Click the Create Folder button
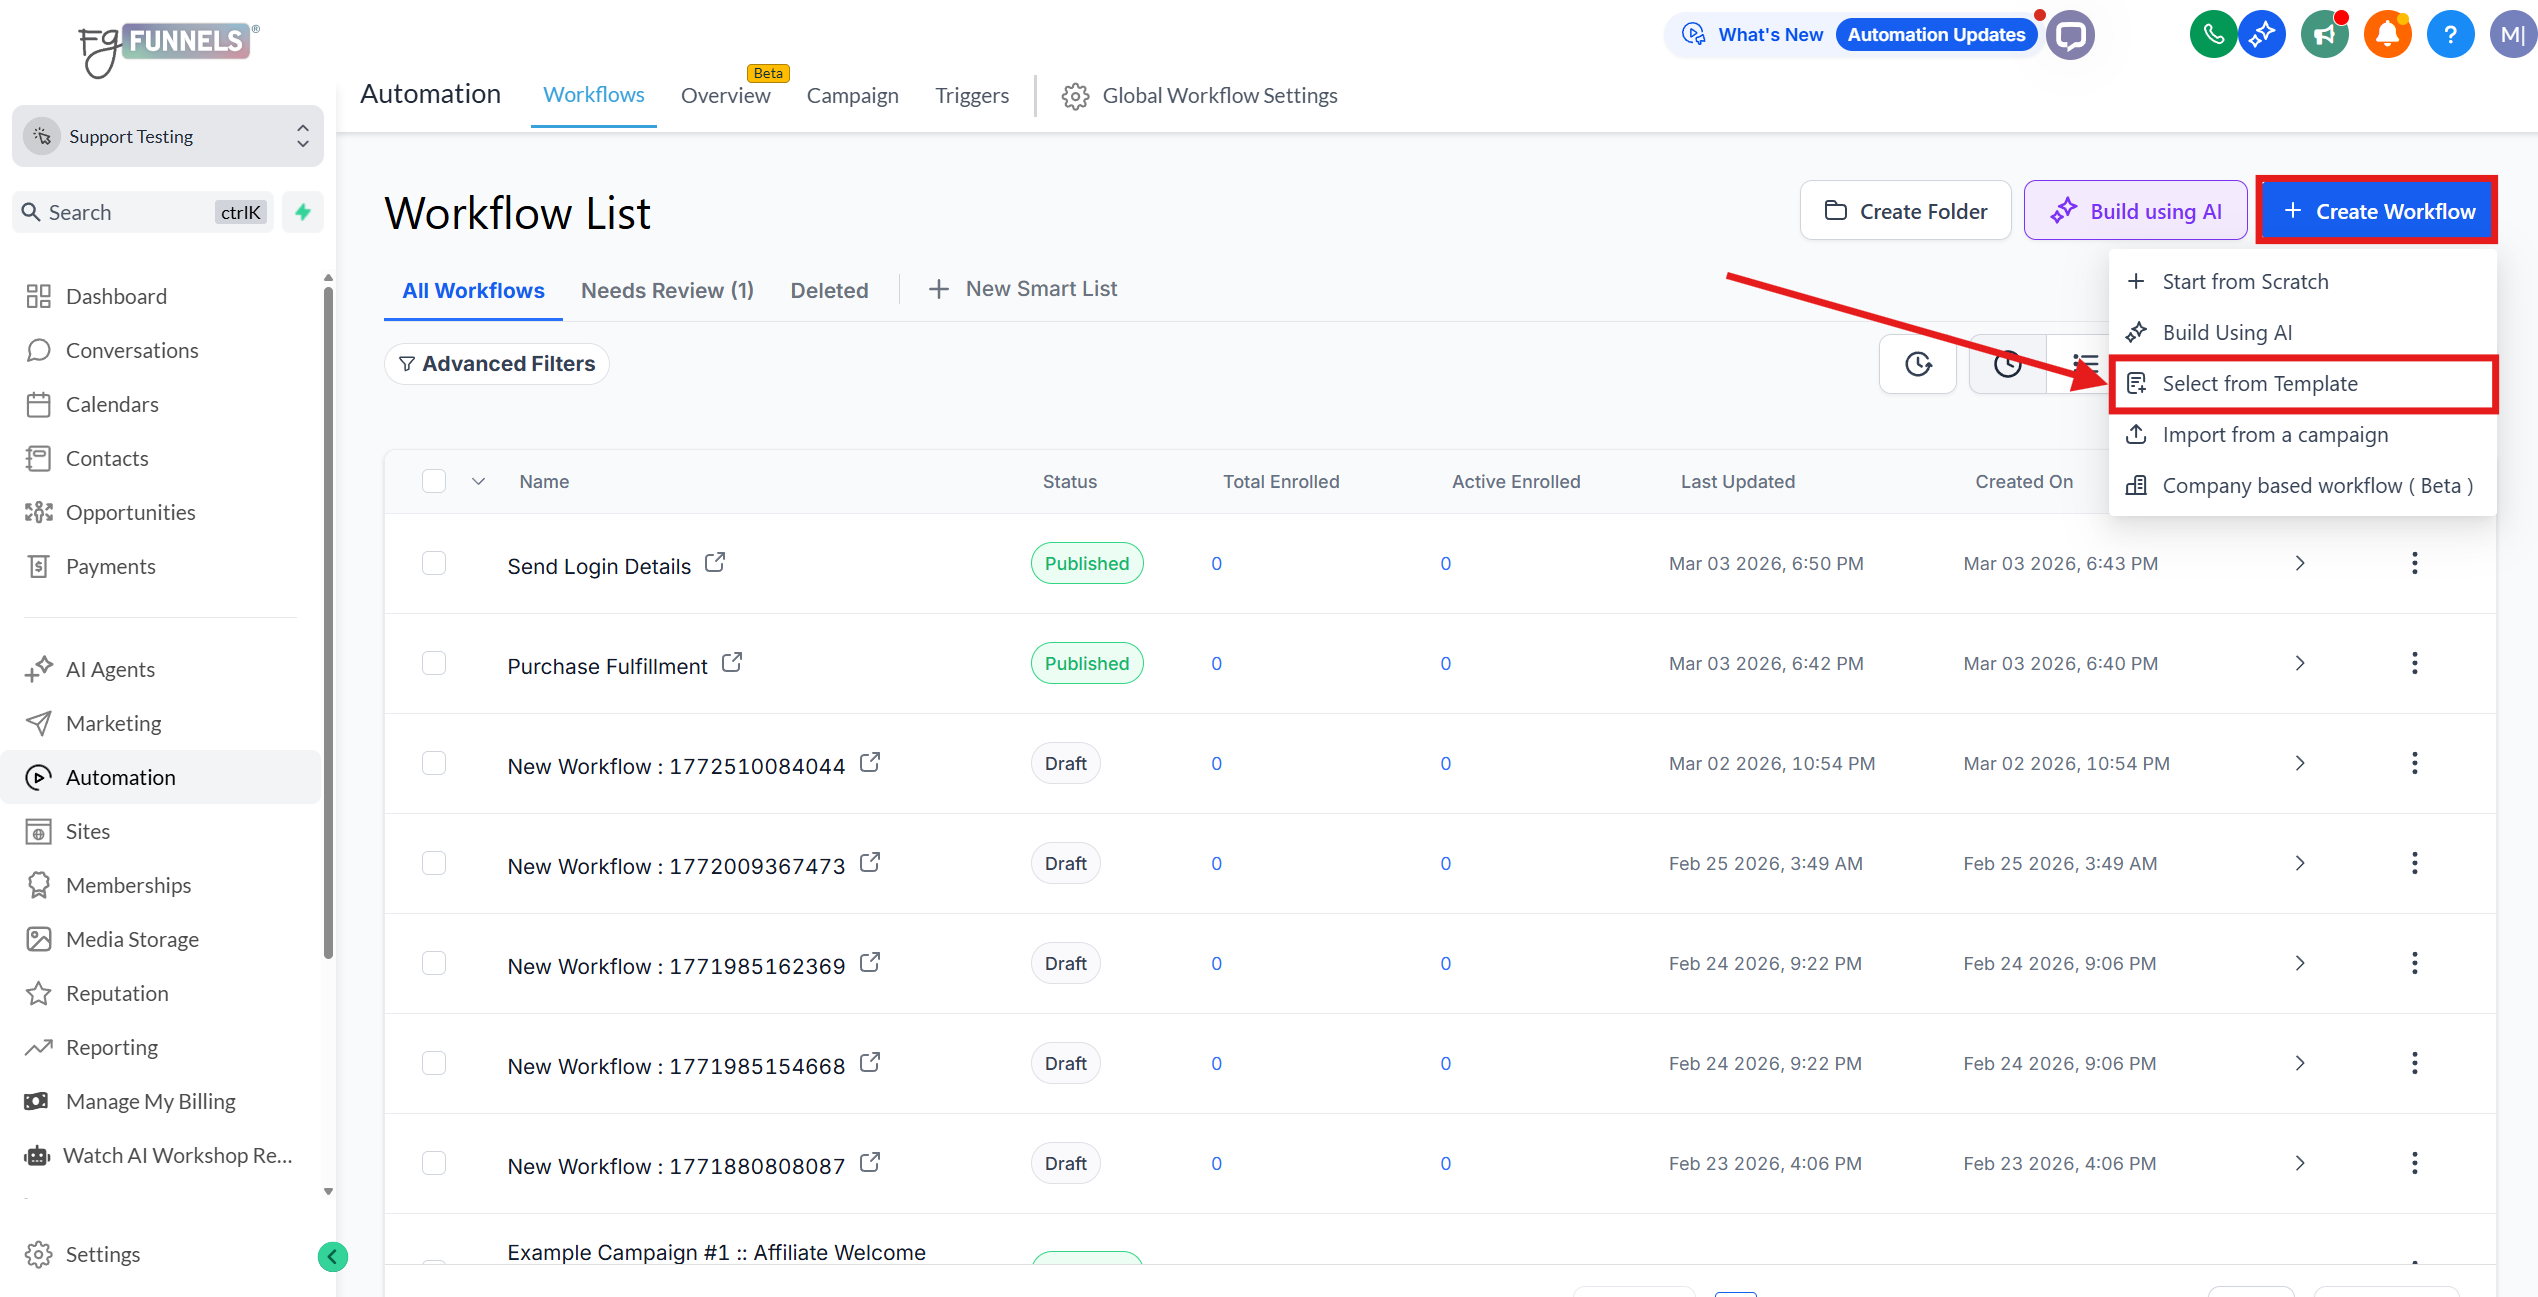This screenshot has width=2538, height=1297. click(x=1905, y=211)
